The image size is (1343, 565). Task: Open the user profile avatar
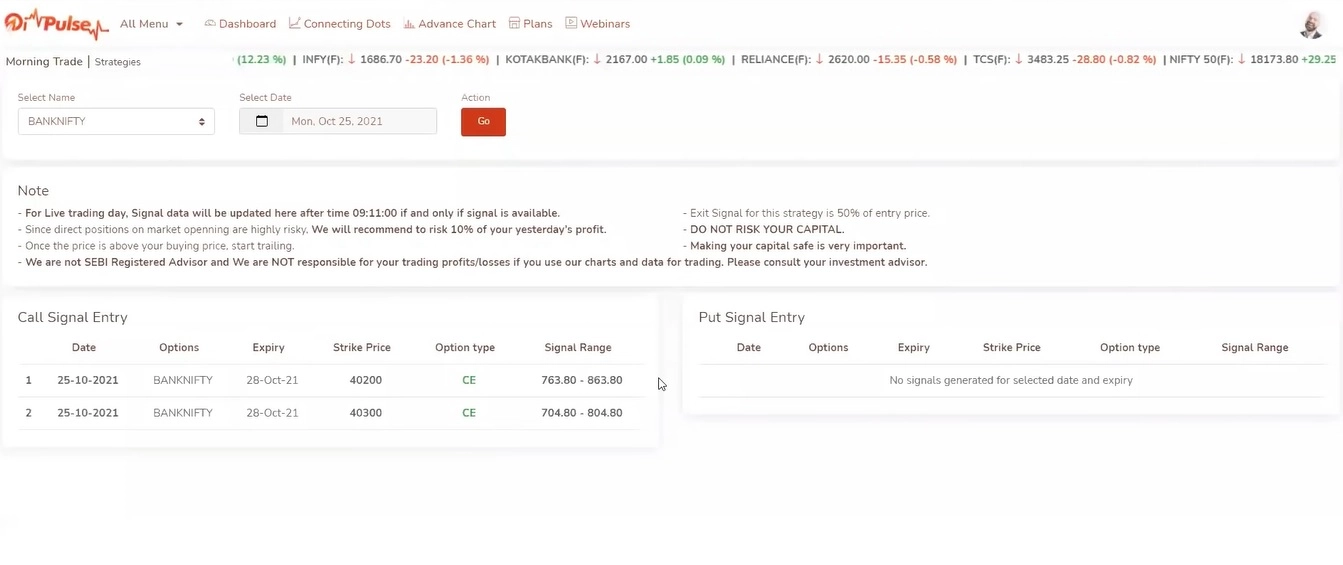point(1312,25)
